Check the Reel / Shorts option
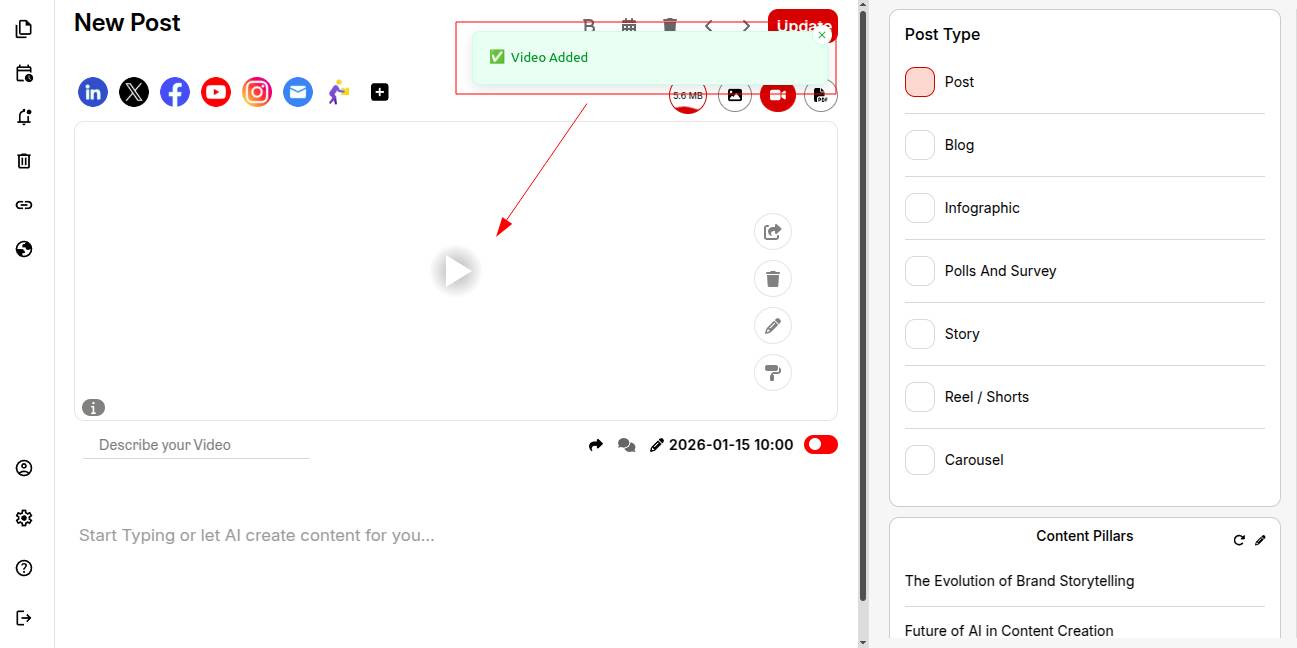The height and width of the screenshot is (648, 1297). click(920, 397)
